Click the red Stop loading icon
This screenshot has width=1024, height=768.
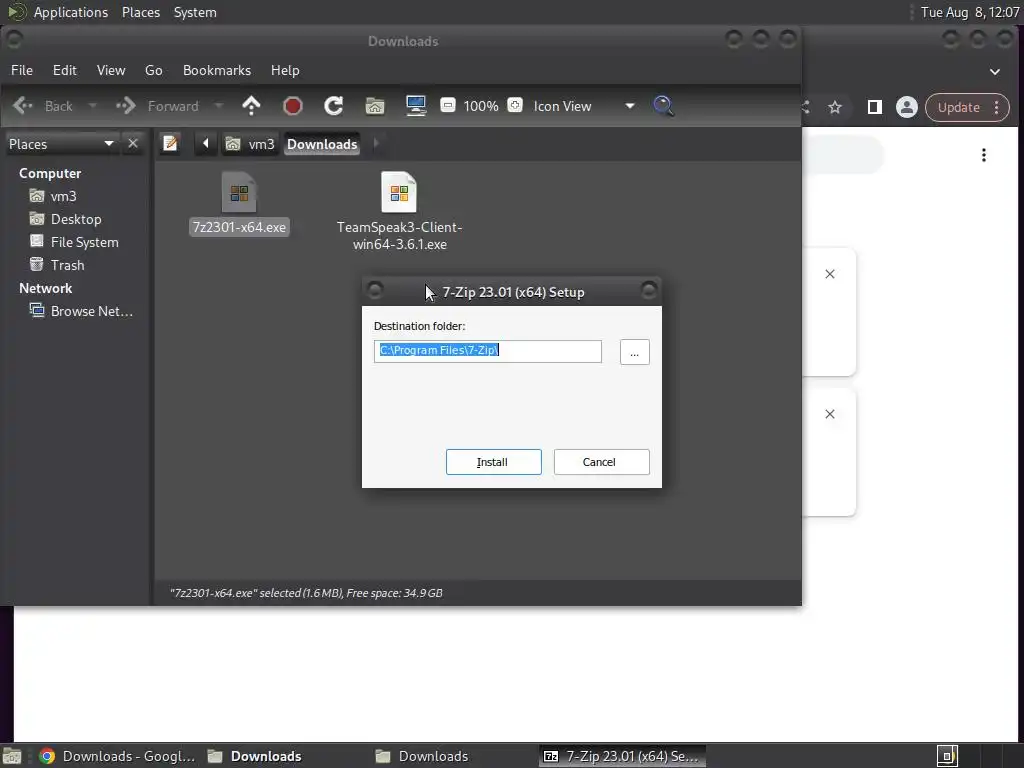coord(293,106)
